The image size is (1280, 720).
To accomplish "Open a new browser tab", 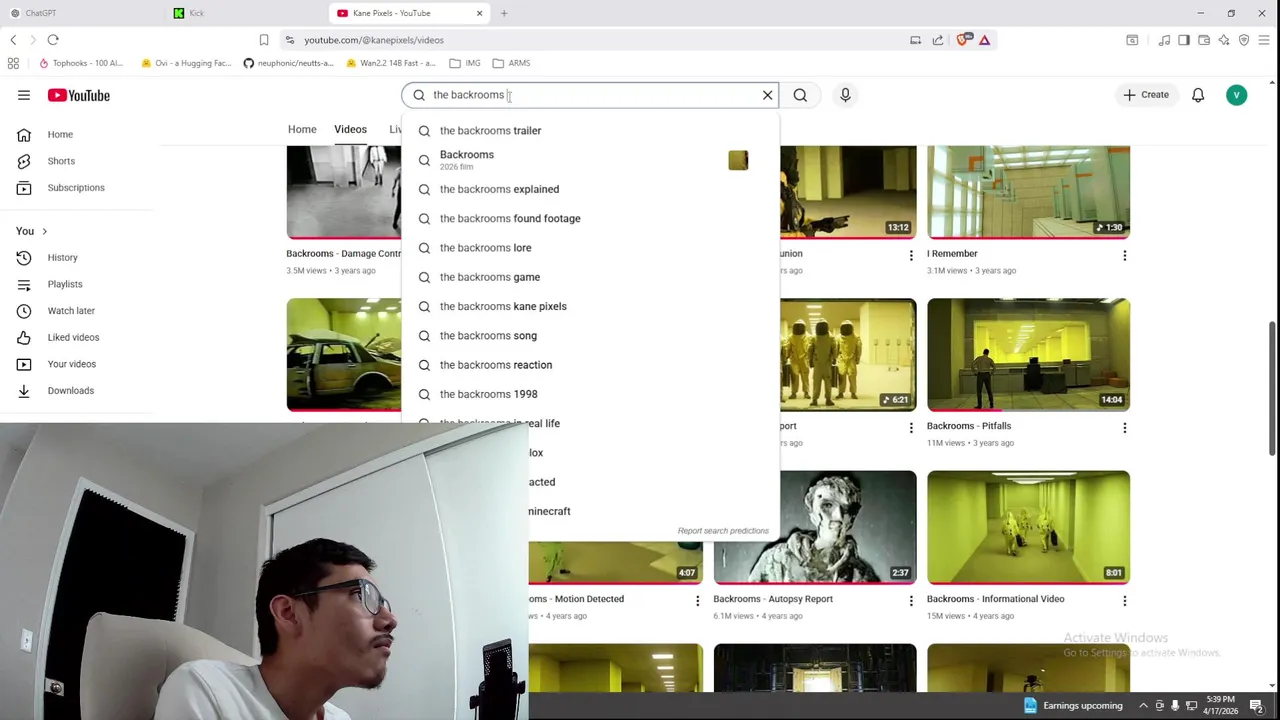I will tap(504, 13).
